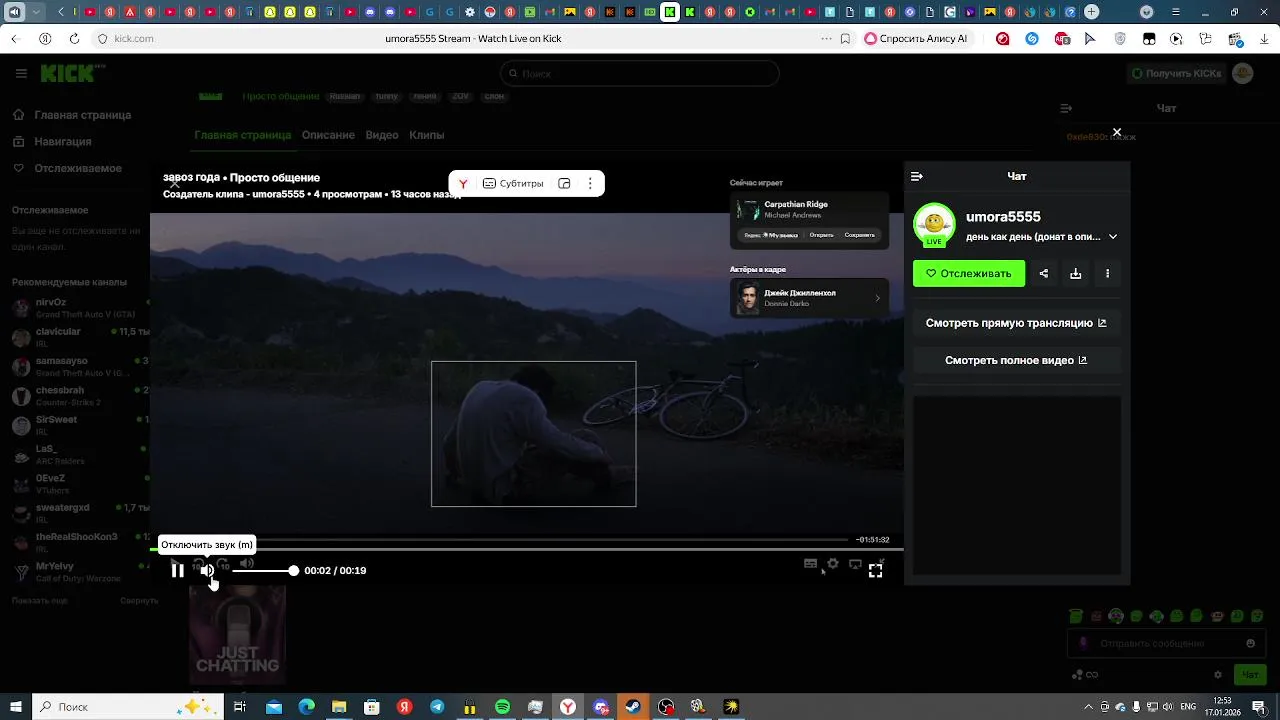Screen dimensions: 1280x720
Task: Open Навигация in the sidebar
Action: pos(52,142)
